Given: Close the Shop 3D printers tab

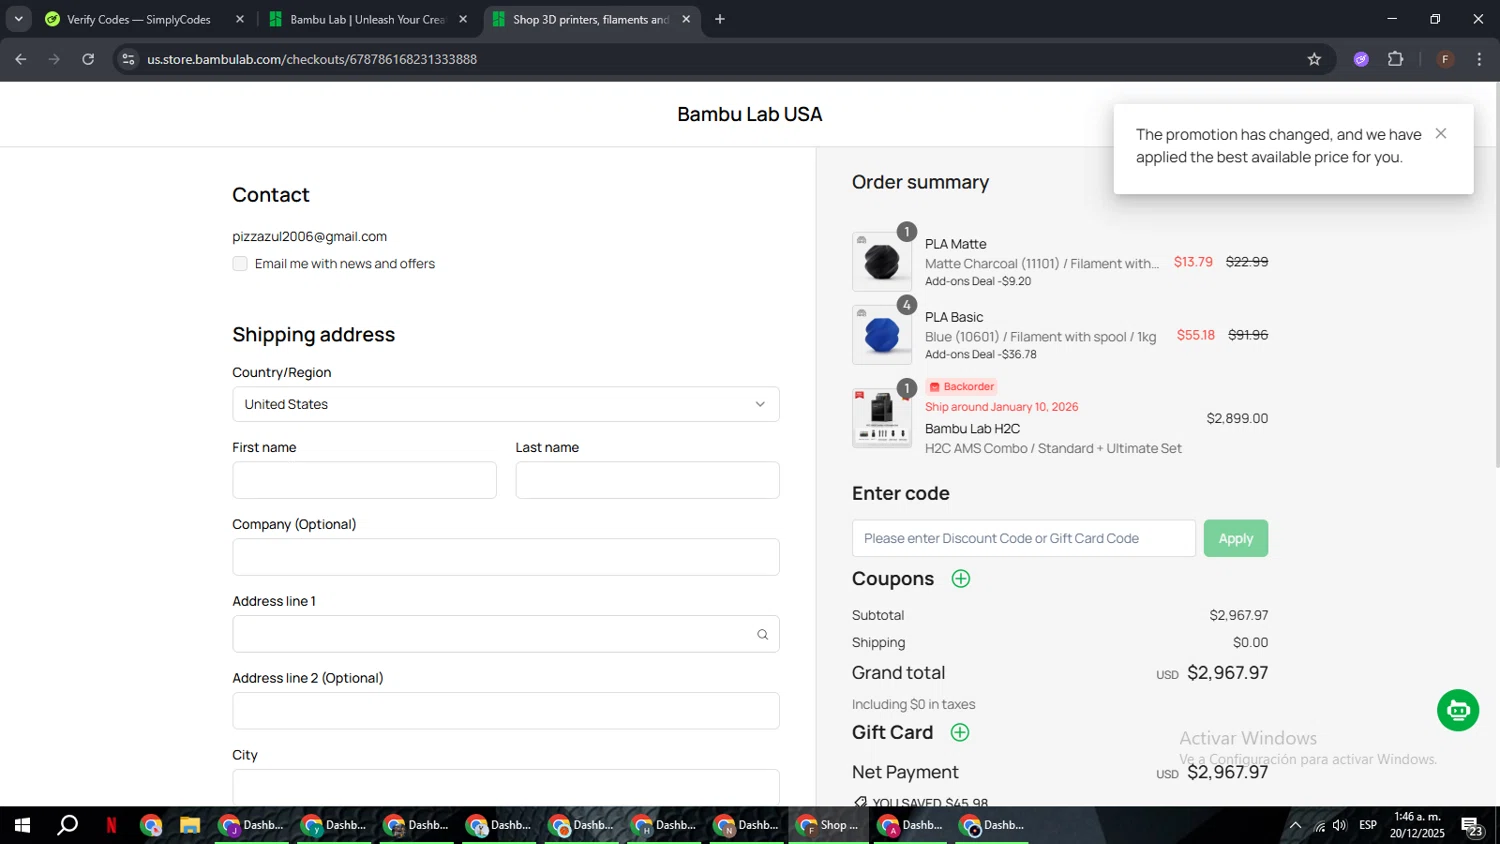Looking at the screenshot, I should (x=686, y=19).
